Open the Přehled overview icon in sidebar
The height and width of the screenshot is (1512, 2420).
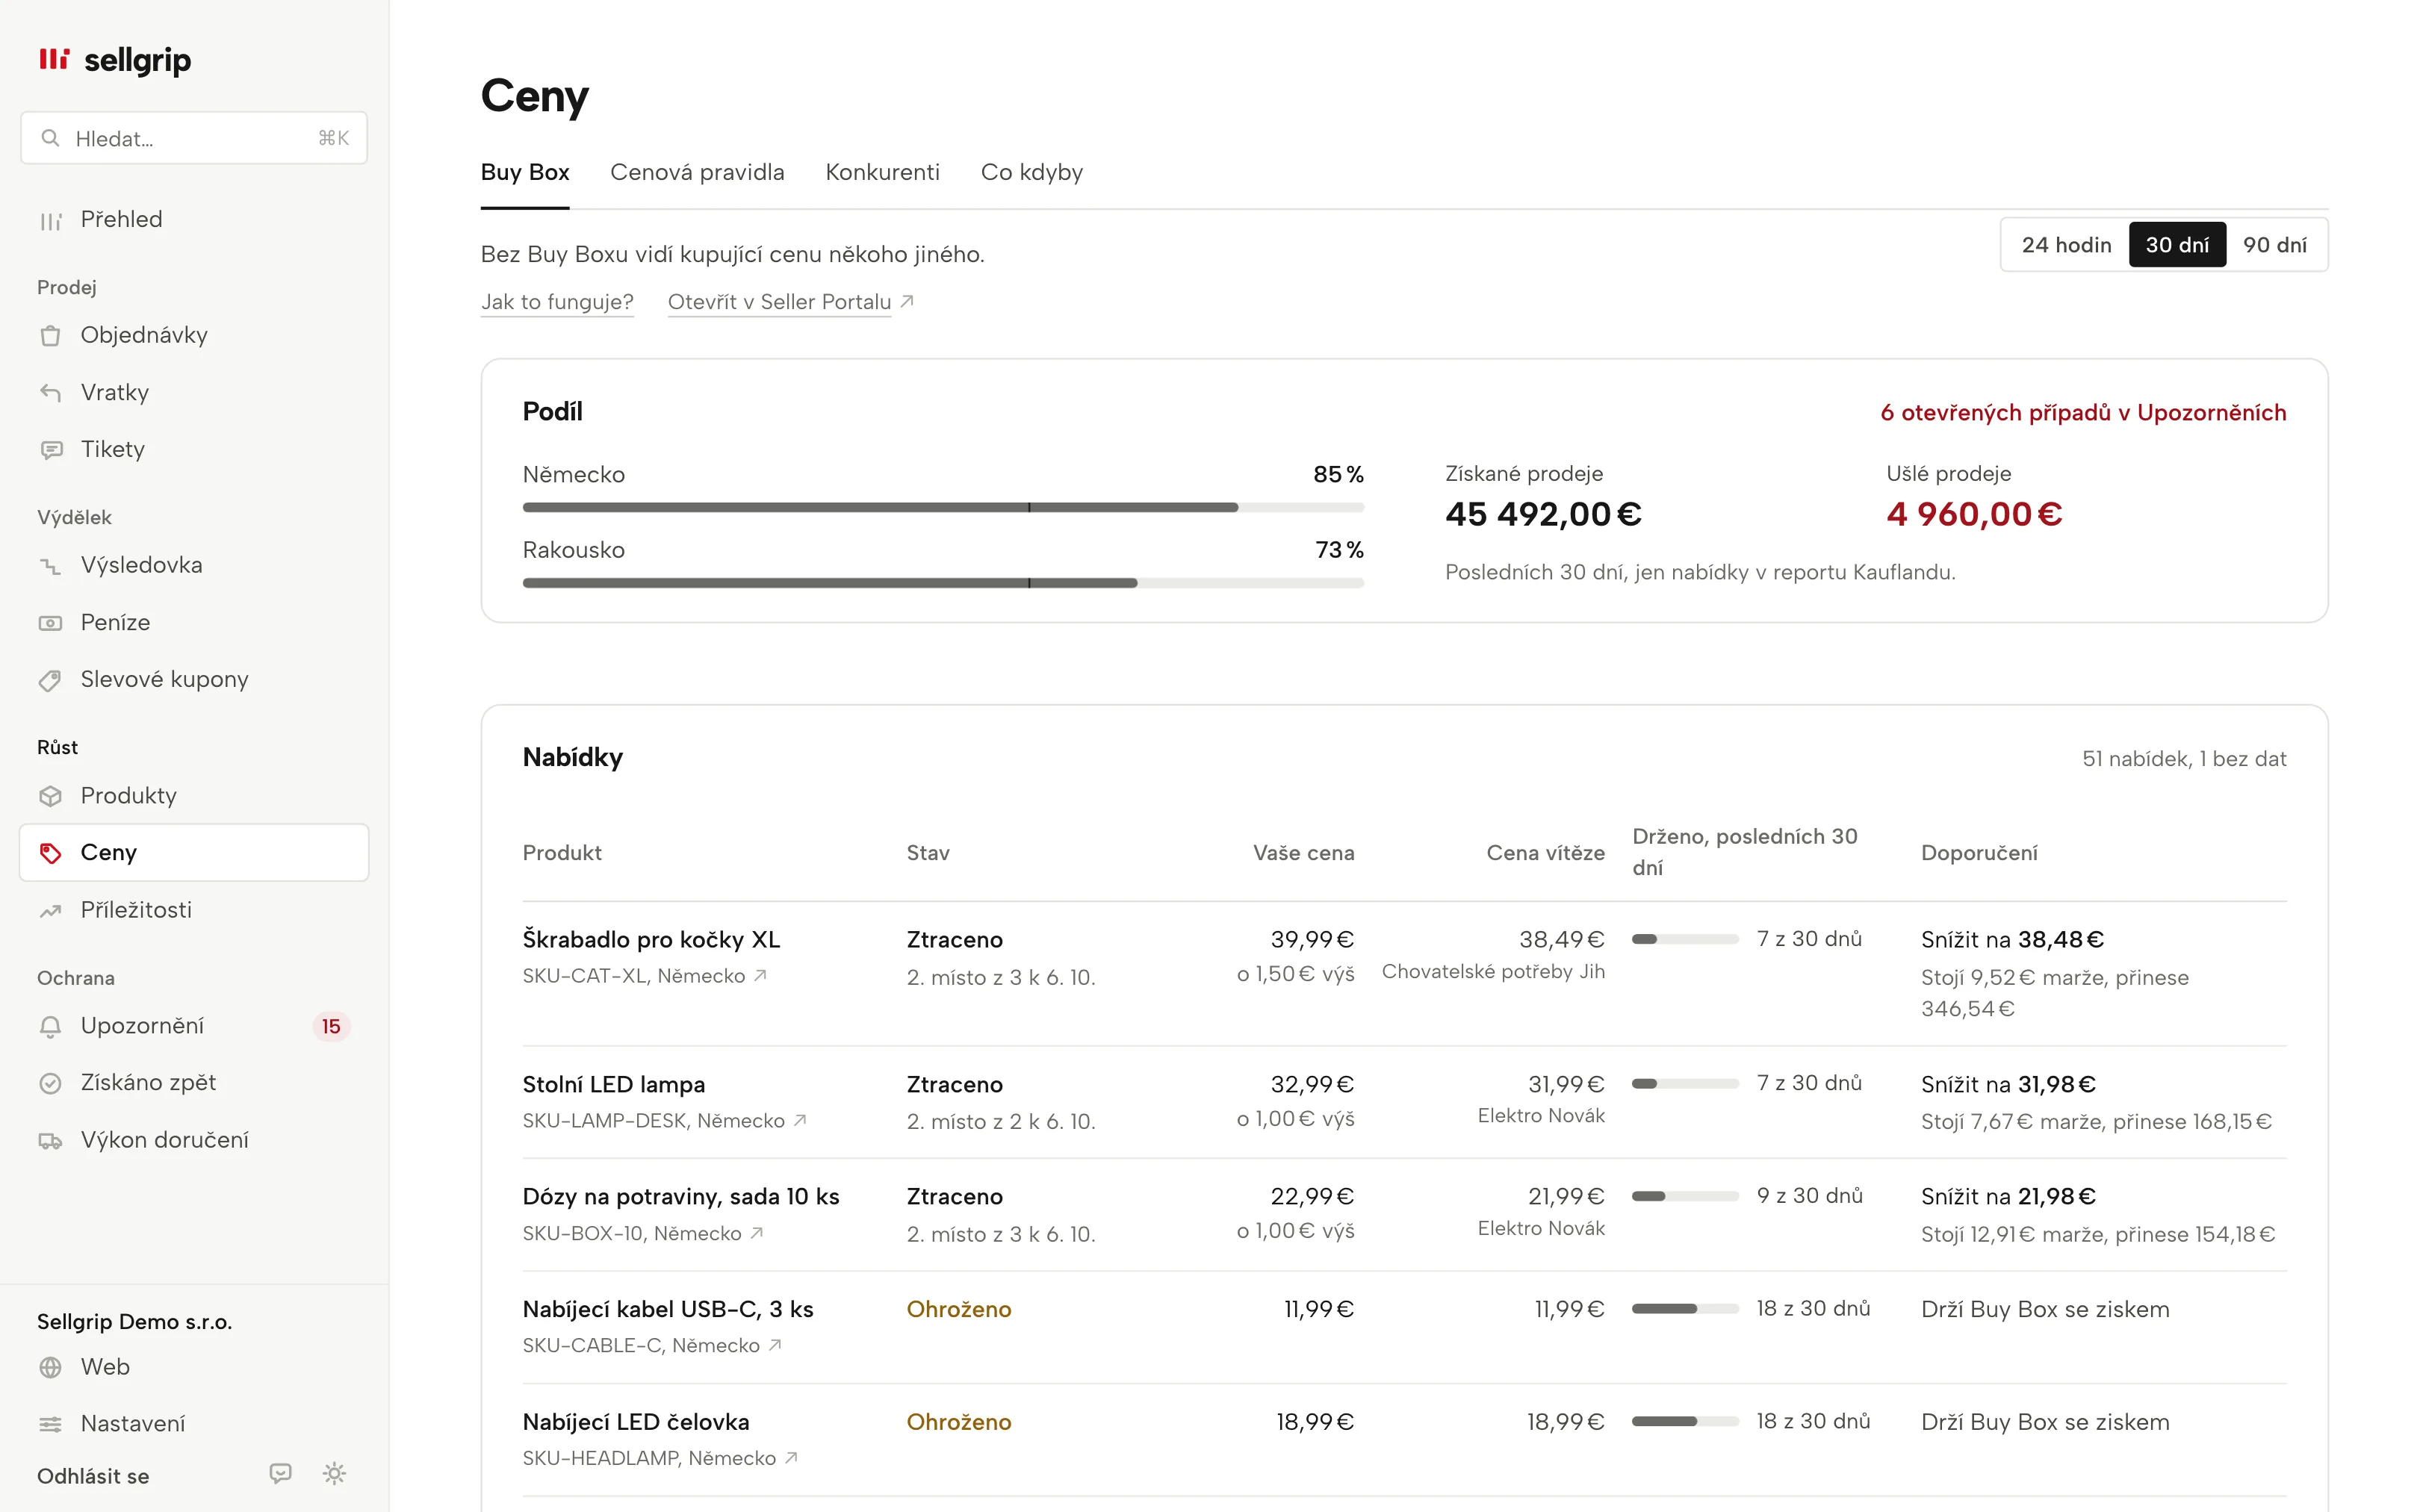tap(50, 221)
